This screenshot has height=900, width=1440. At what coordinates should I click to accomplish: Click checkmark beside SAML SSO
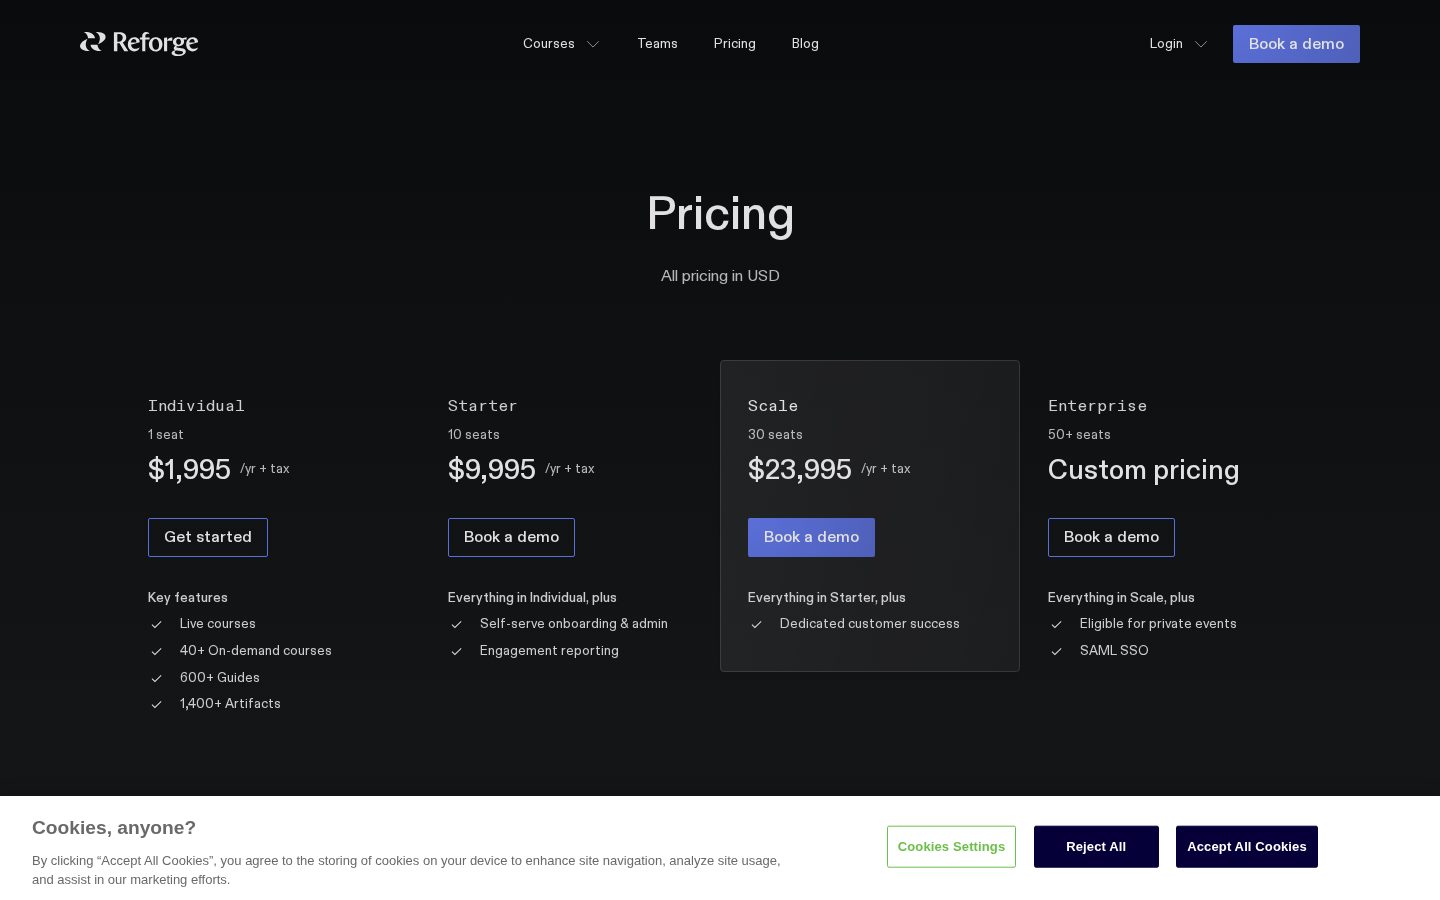point(1056,651)
